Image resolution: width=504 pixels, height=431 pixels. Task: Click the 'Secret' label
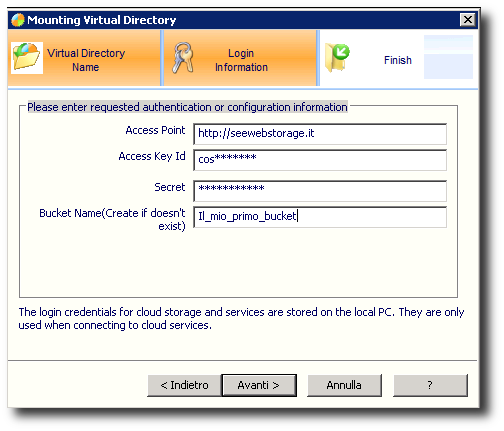point(170,187)
